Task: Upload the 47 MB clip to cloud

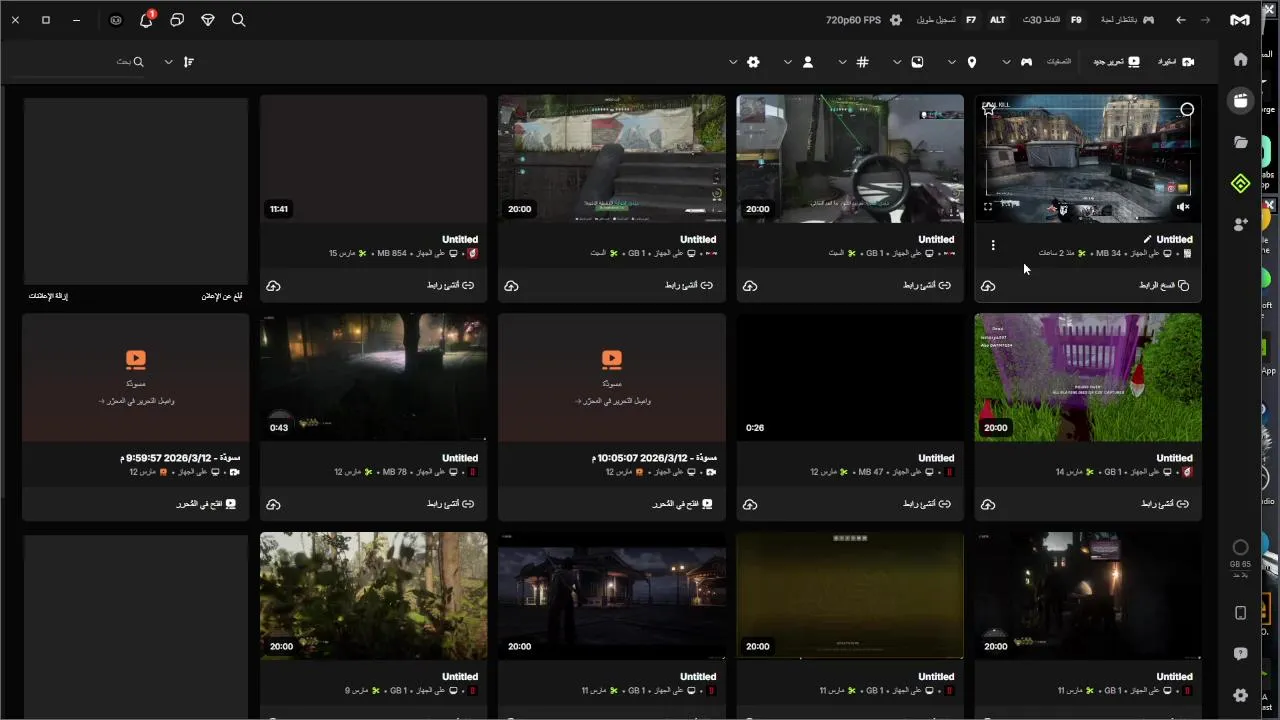Action: [x=750, y=505]
